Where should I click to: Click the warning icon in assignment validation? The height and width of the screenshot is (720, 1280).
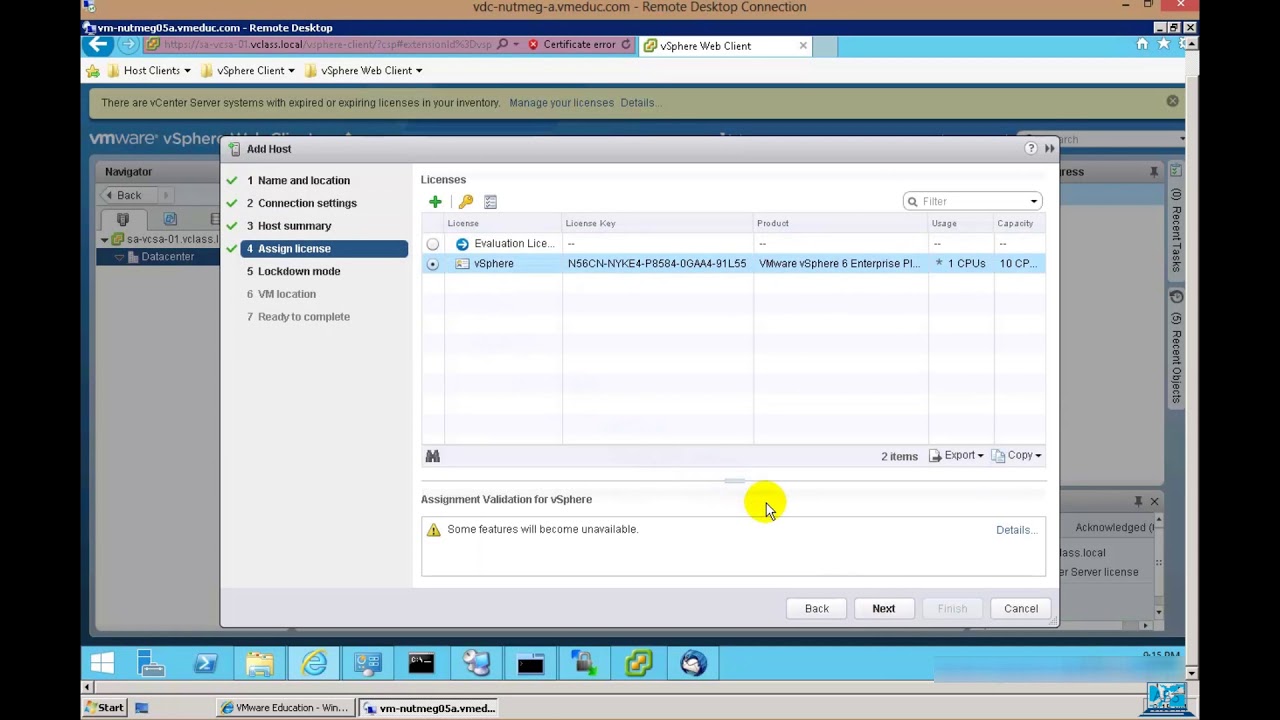[x=433, y=530]
